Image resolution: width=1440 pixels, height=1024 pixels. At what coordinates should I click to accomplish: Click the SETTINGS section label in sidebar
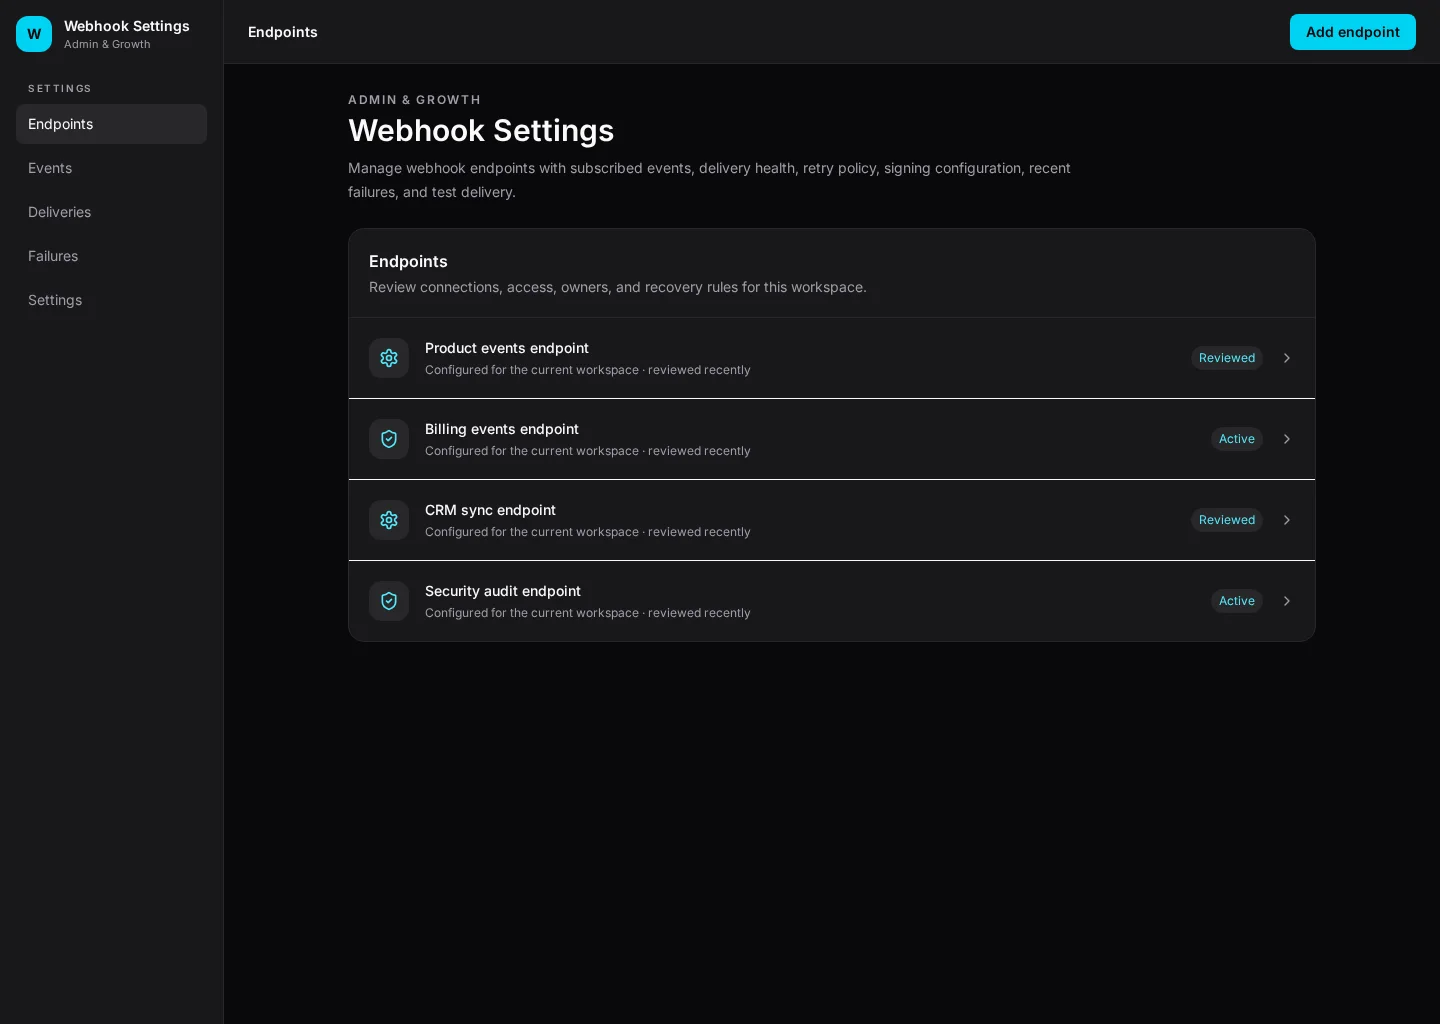coord(60,89)
